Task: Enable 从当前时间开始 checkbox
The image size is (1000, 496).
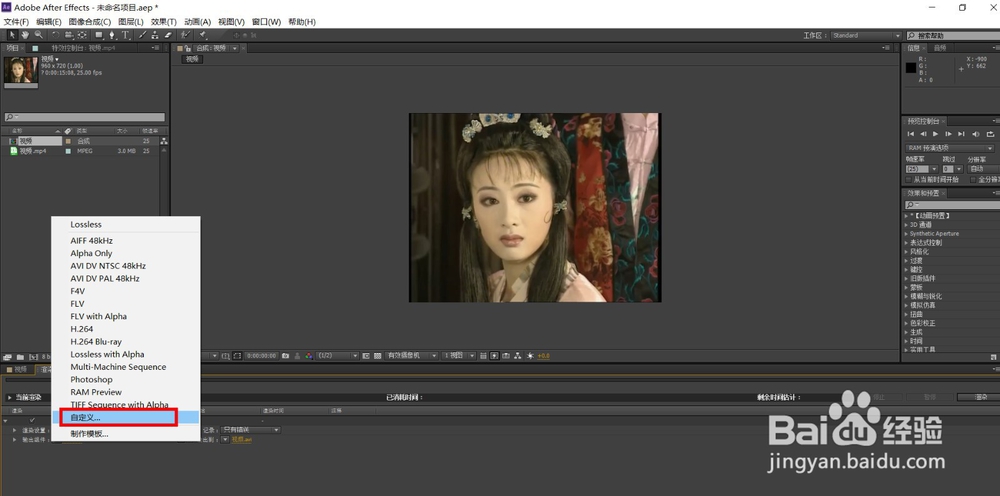Action: click(908, 180)
